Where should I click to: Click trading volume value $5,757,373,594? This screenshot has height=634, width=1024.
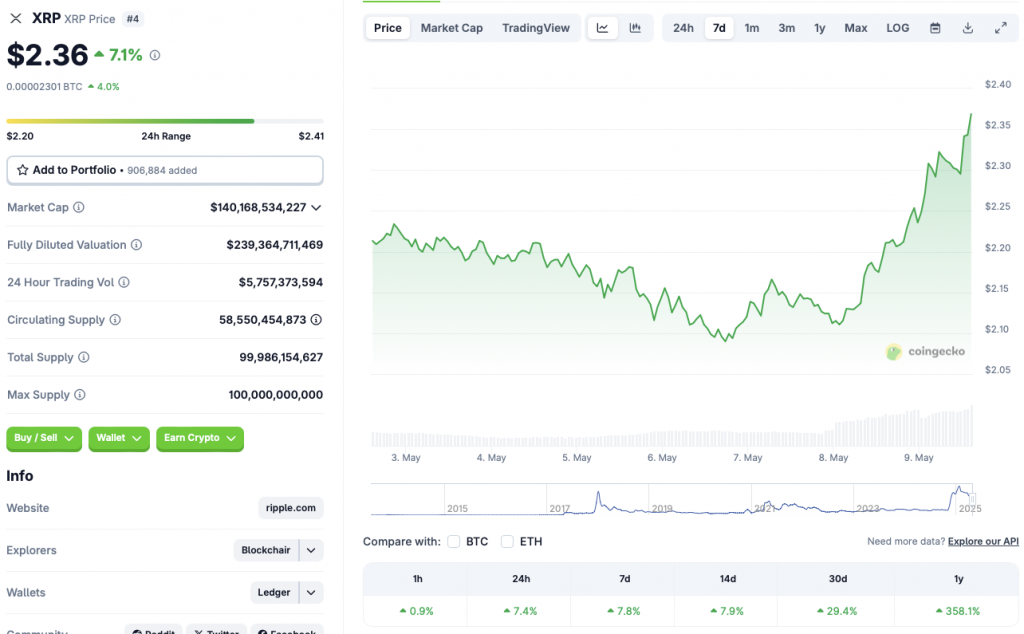[x=281, y=282]
